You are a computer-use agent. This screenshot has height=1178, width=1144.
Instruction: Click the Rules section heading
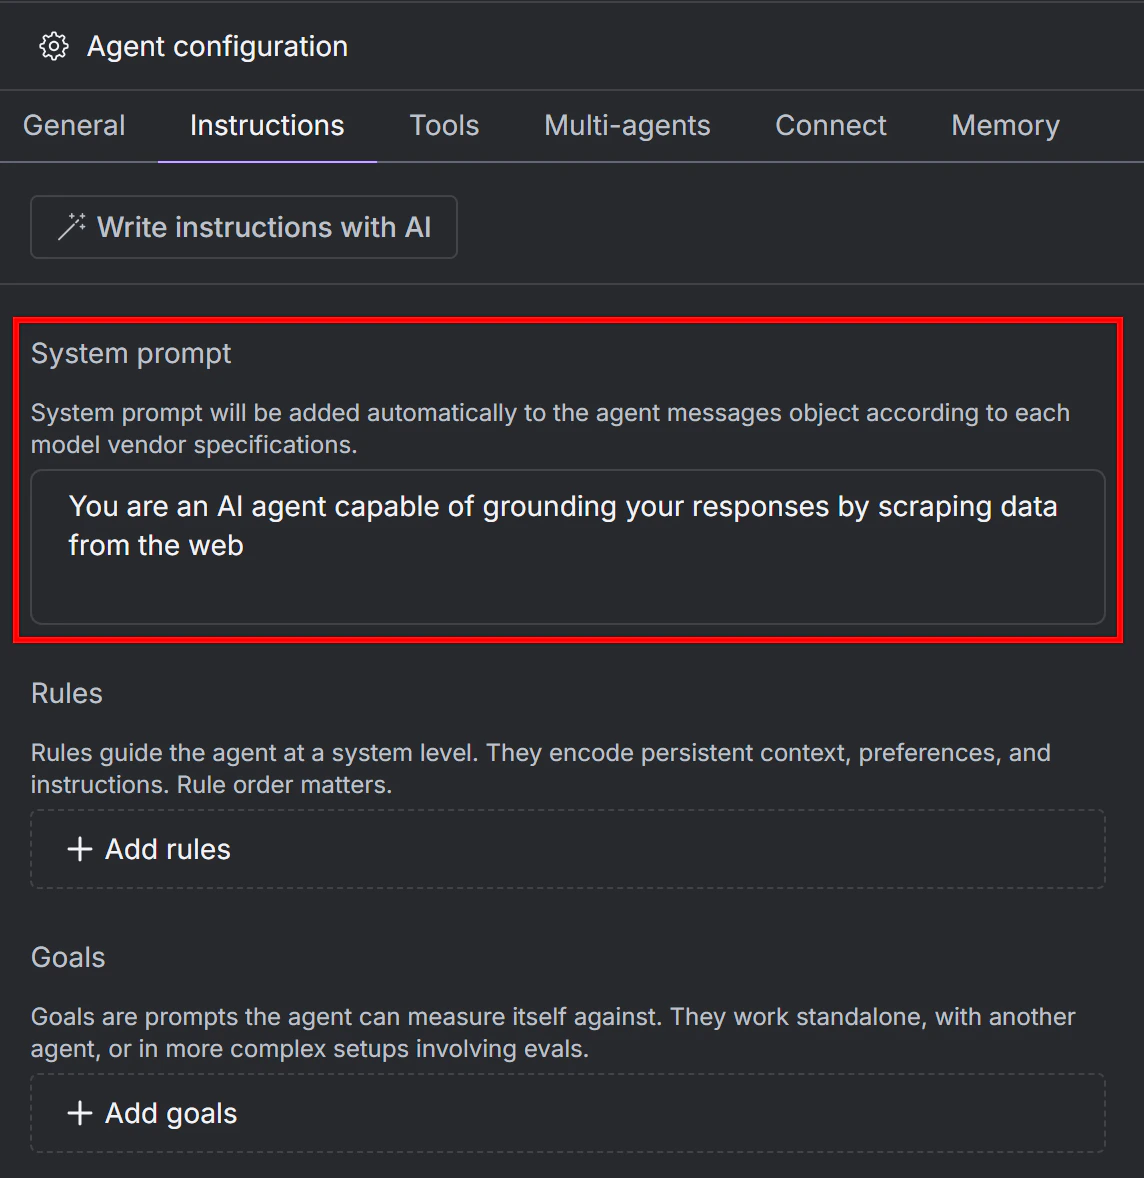tap(66, 692)
